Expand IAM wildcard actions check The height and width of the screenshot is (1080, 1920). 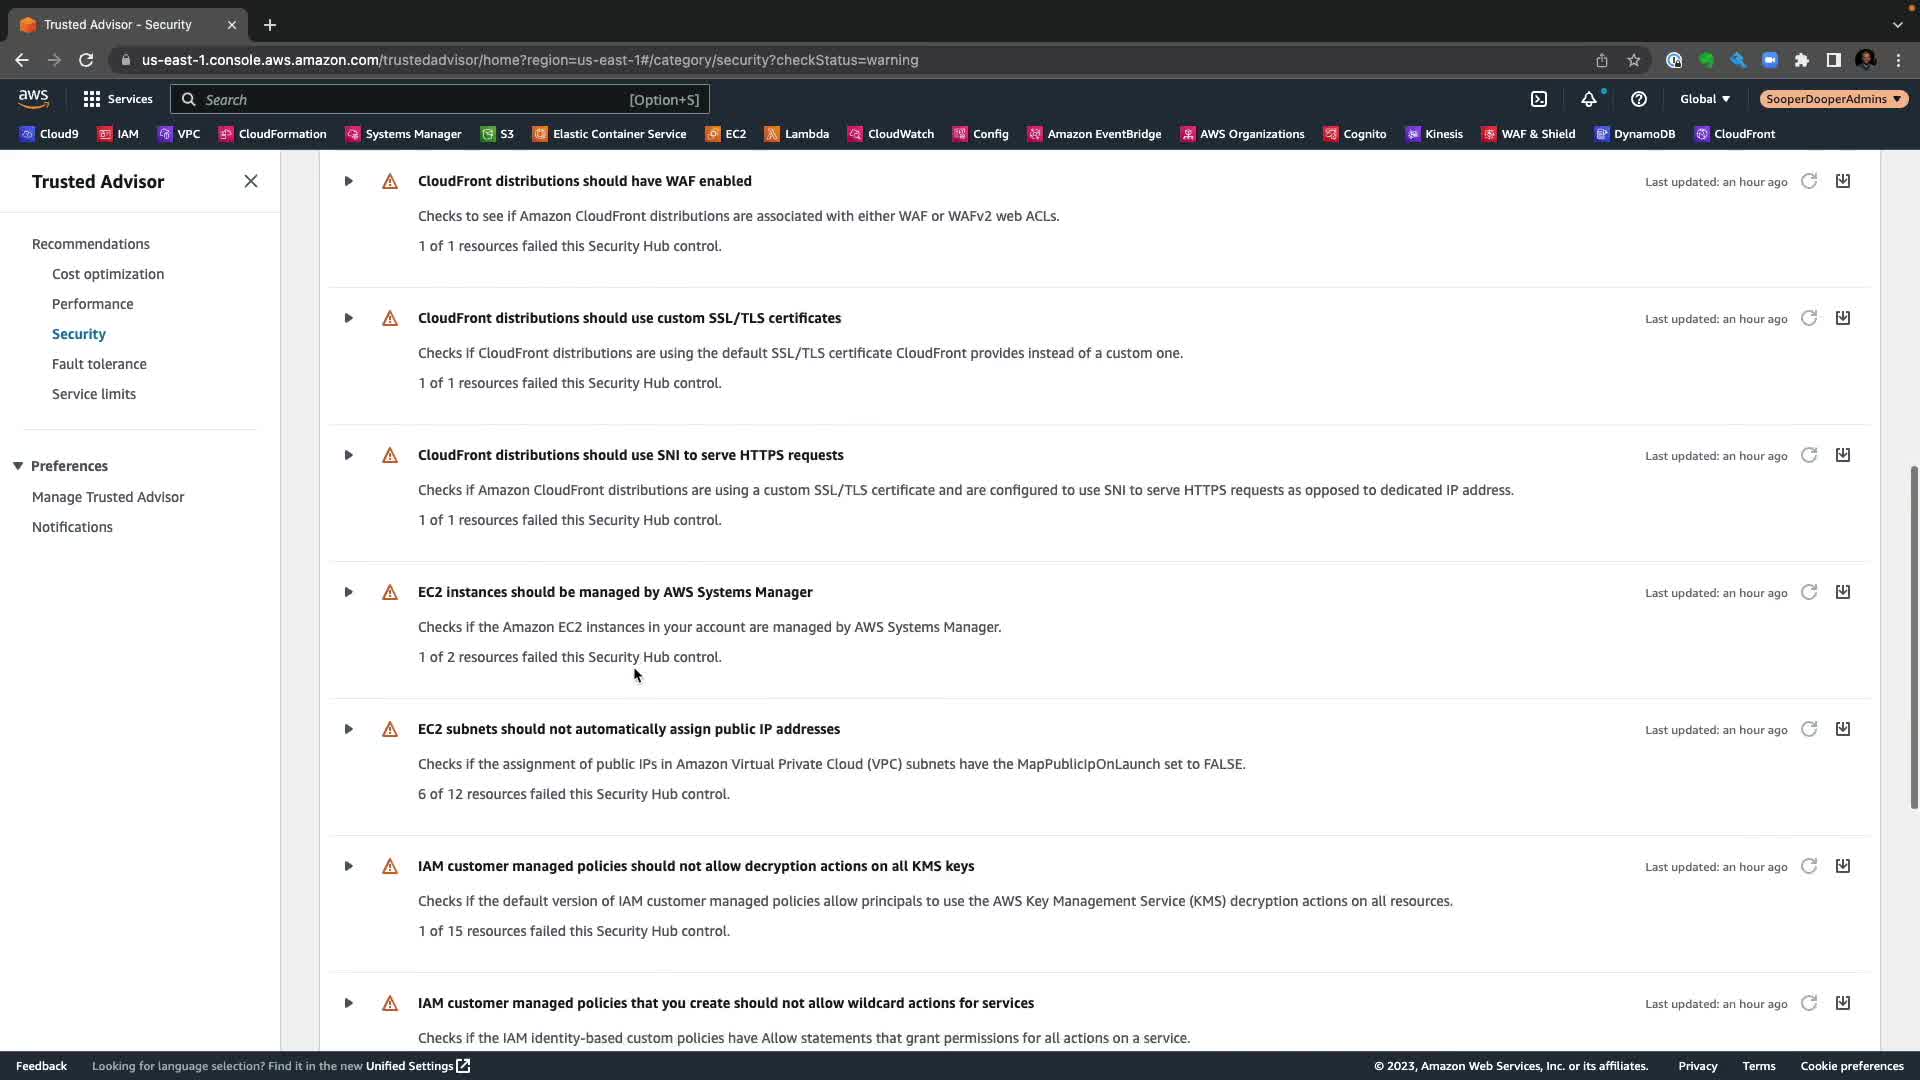click(x=348, y=1003)
